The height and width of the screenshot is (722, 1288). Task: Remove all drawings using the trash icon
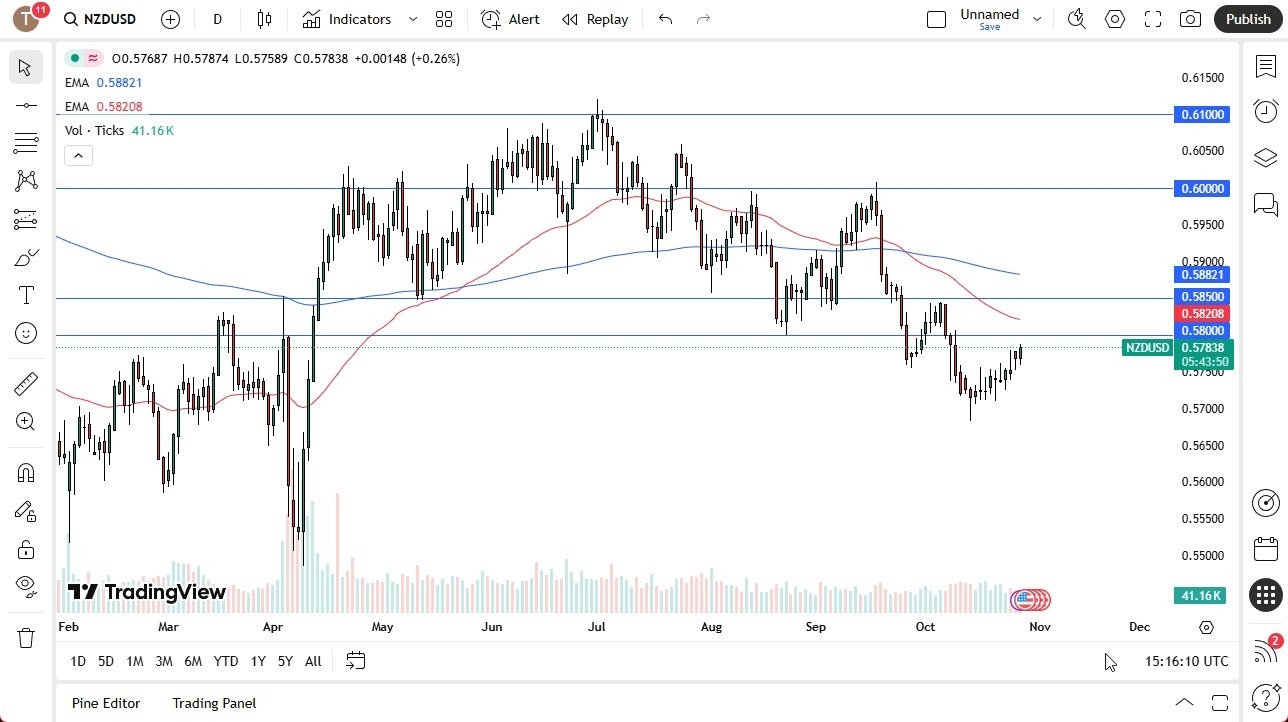26,635
